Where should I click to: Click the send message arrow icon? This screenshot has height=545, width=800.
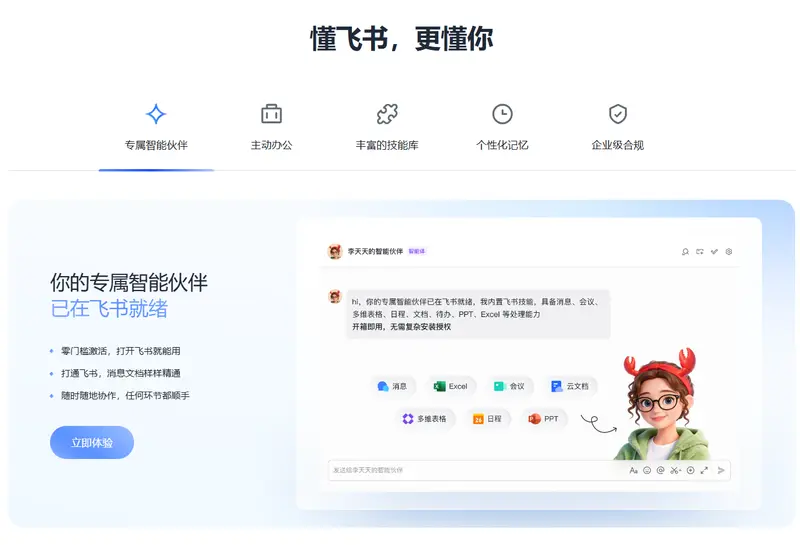721,470
